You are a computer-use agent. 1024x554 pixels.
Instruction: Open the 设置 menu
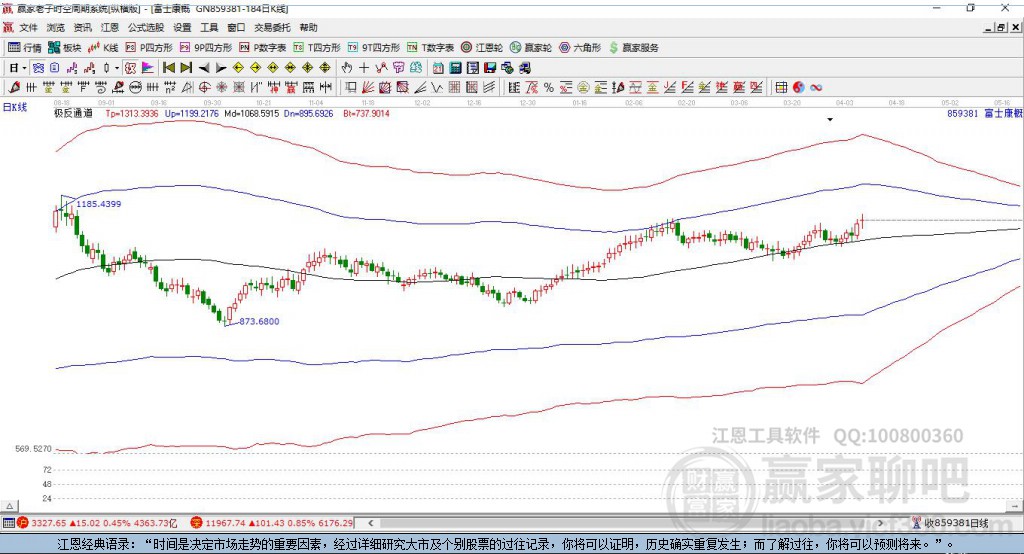182,27
